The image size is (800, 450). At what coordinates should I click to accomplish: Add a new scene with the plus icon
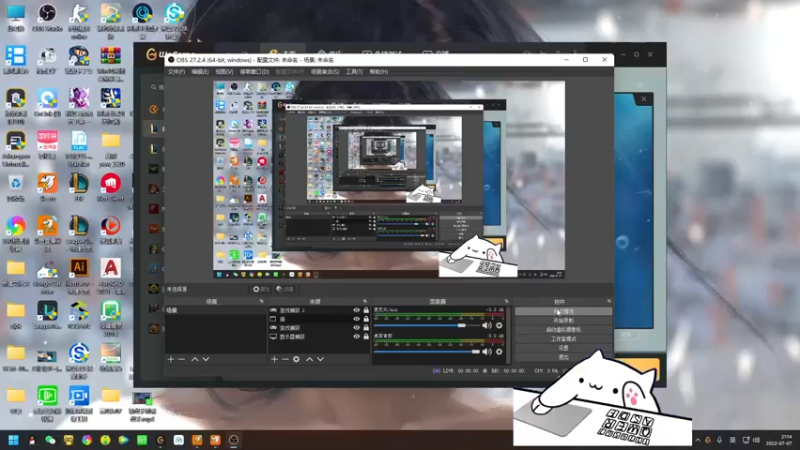(x=171, y=359)
